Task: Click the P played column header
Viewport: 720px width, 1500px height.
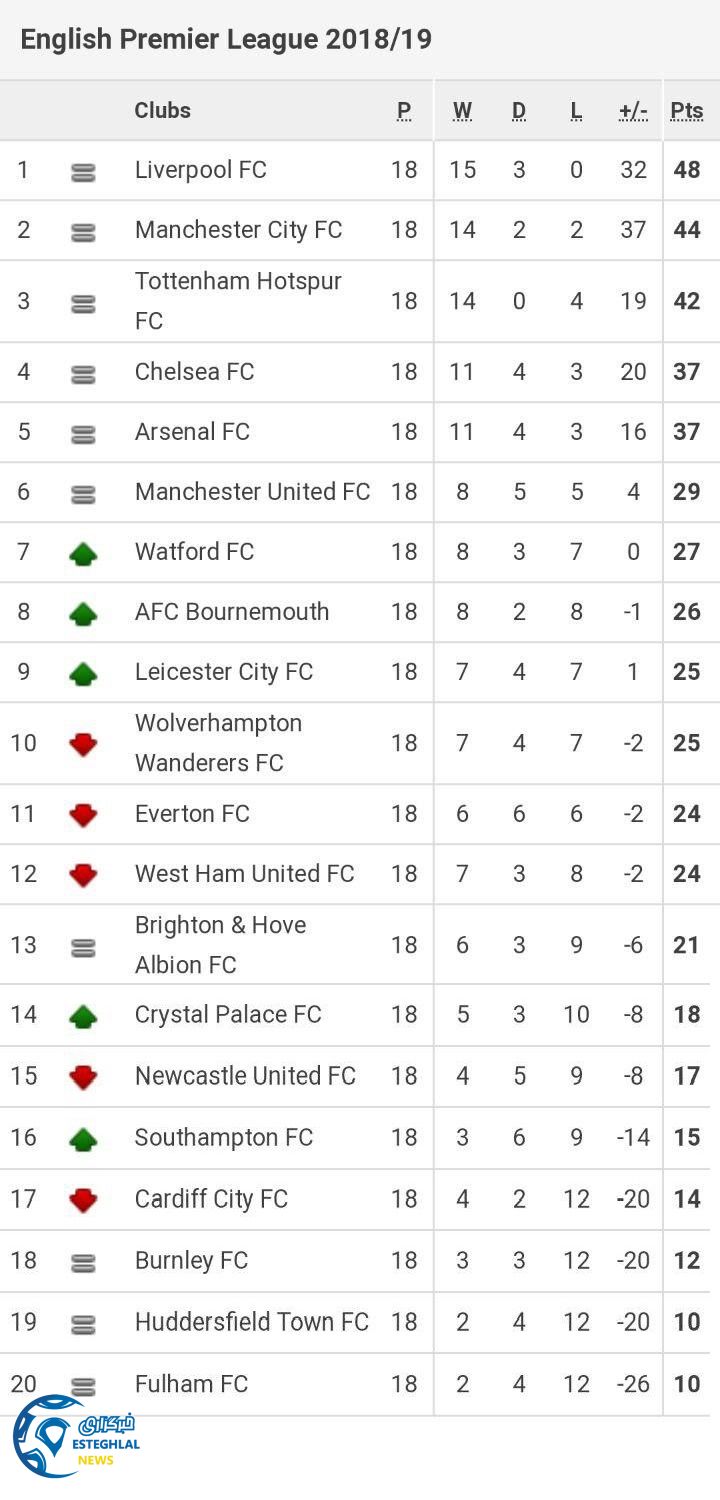Action: (404, 111)
